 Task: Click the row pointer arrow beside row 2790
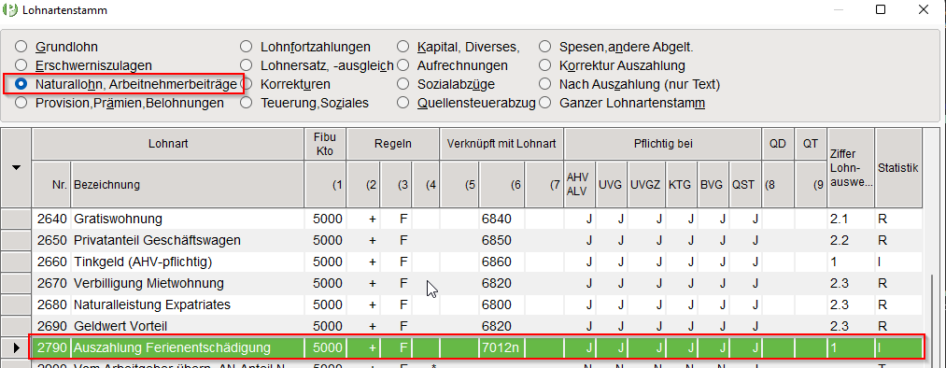coord(16,348)
